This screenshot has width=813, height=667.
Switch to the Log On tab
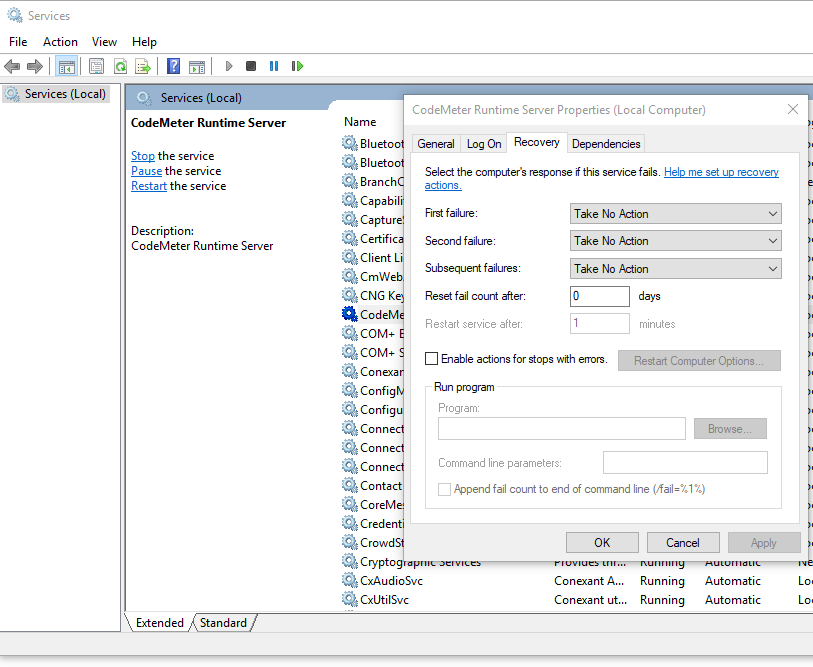pyautogui.click(x=484, y=144)
